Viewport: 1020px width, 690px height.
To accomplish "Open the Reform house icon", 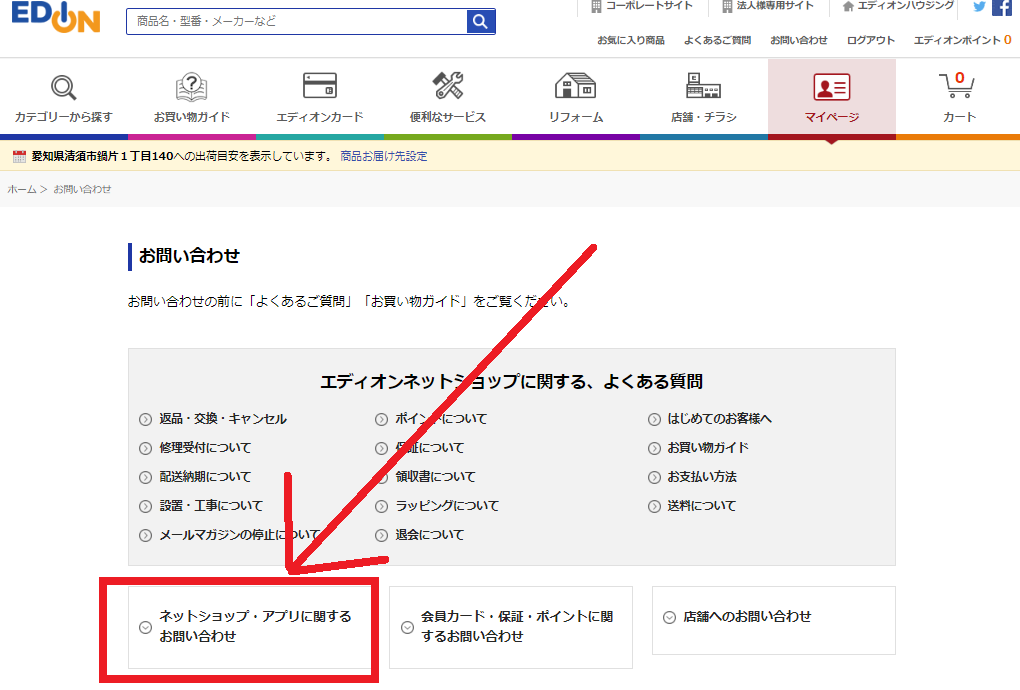I will (x=575, y=87).
